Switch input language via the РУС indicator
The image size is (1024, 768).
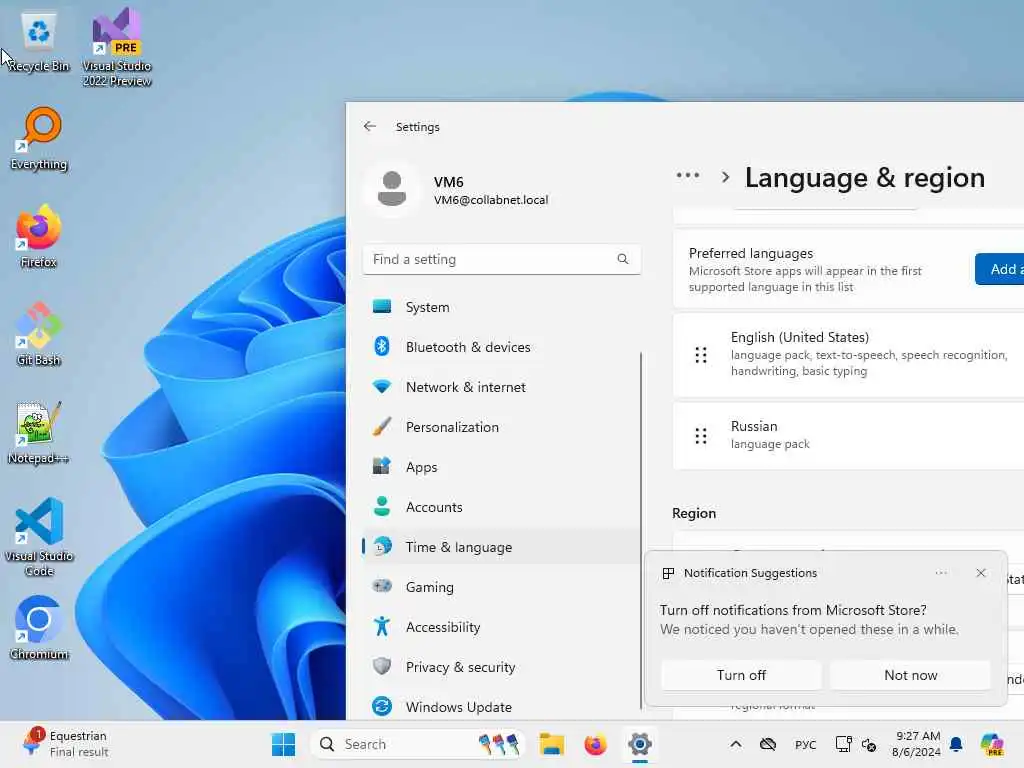tap(805, 744)
